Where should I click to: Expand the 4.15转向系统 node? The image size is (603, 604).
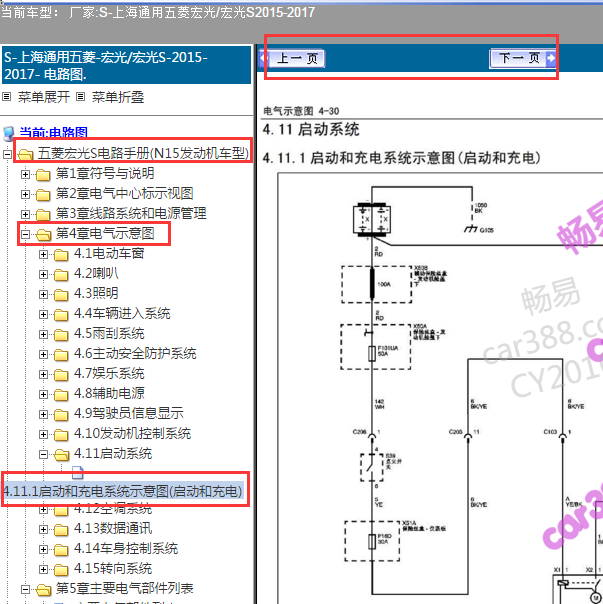44,570
